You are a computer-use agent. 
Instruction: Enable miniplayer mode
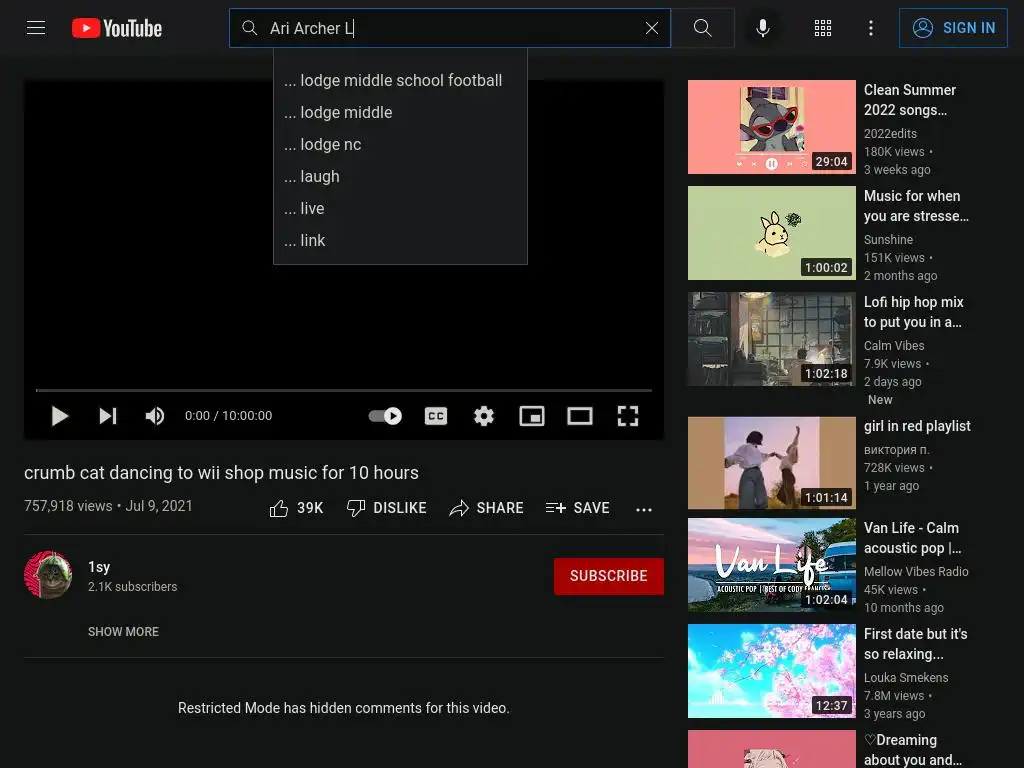click(x=532, y=416)
